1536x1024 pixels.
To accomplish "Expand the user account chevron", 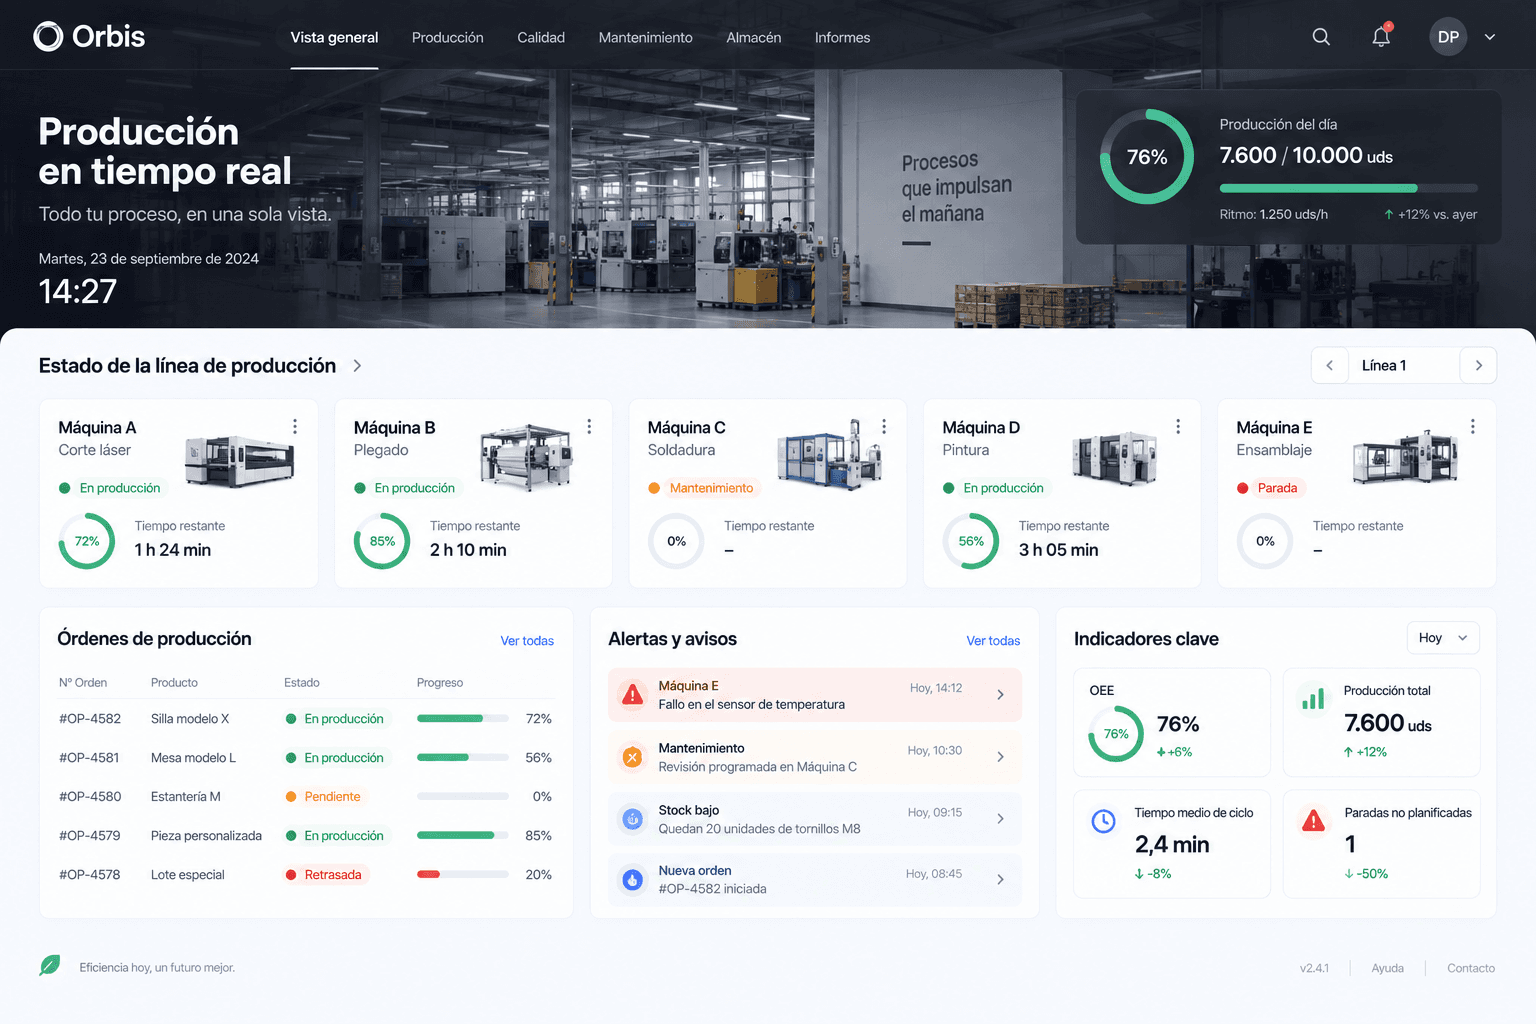I will (x=1490, y=37).
